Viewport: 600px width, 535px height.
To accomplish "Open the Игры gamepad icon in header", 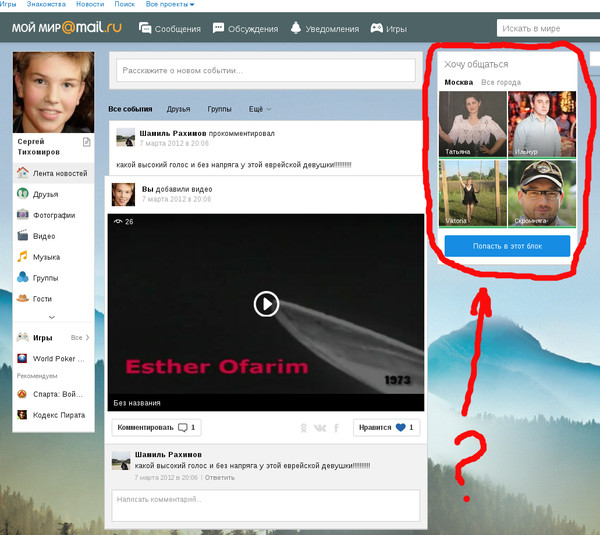I will point(377,28).
